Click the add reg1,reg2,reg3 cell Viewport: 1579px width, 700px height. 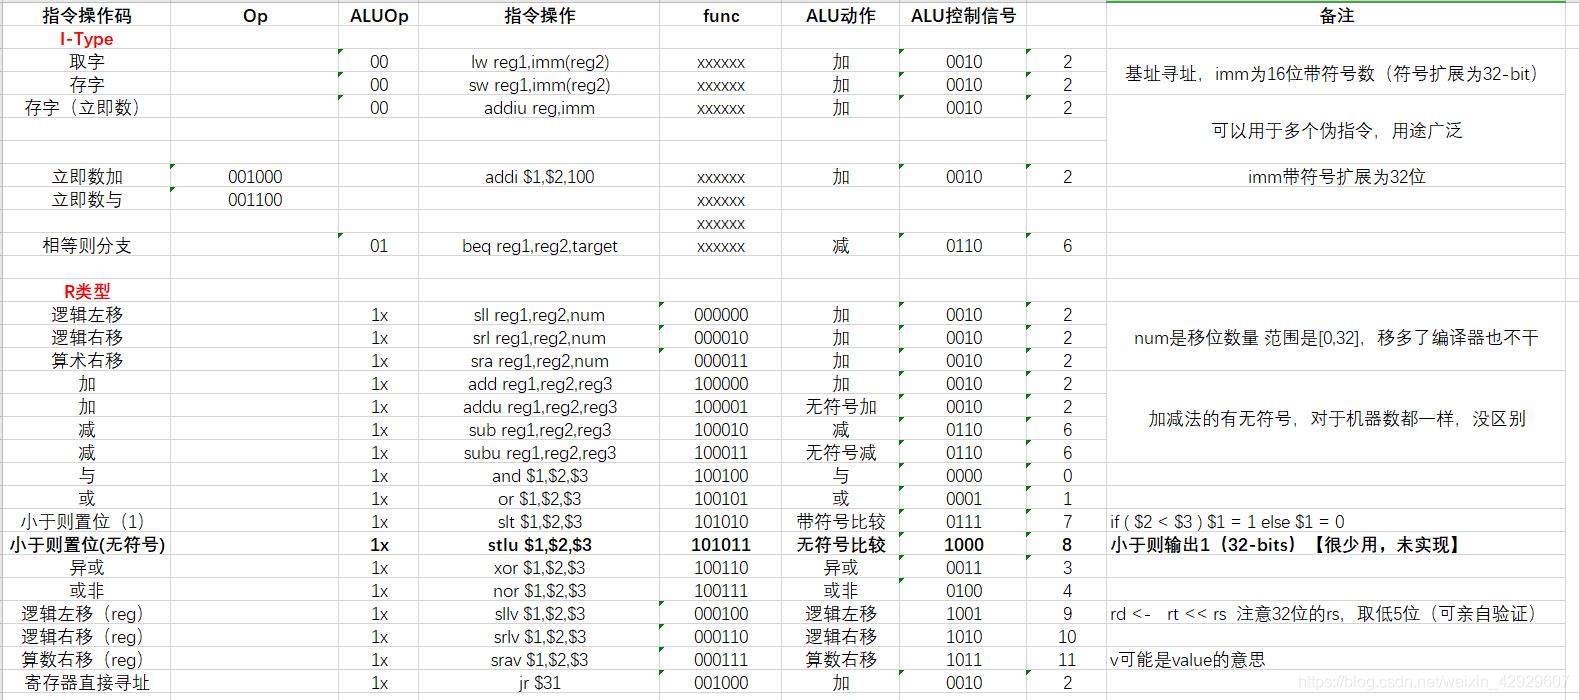539,384
